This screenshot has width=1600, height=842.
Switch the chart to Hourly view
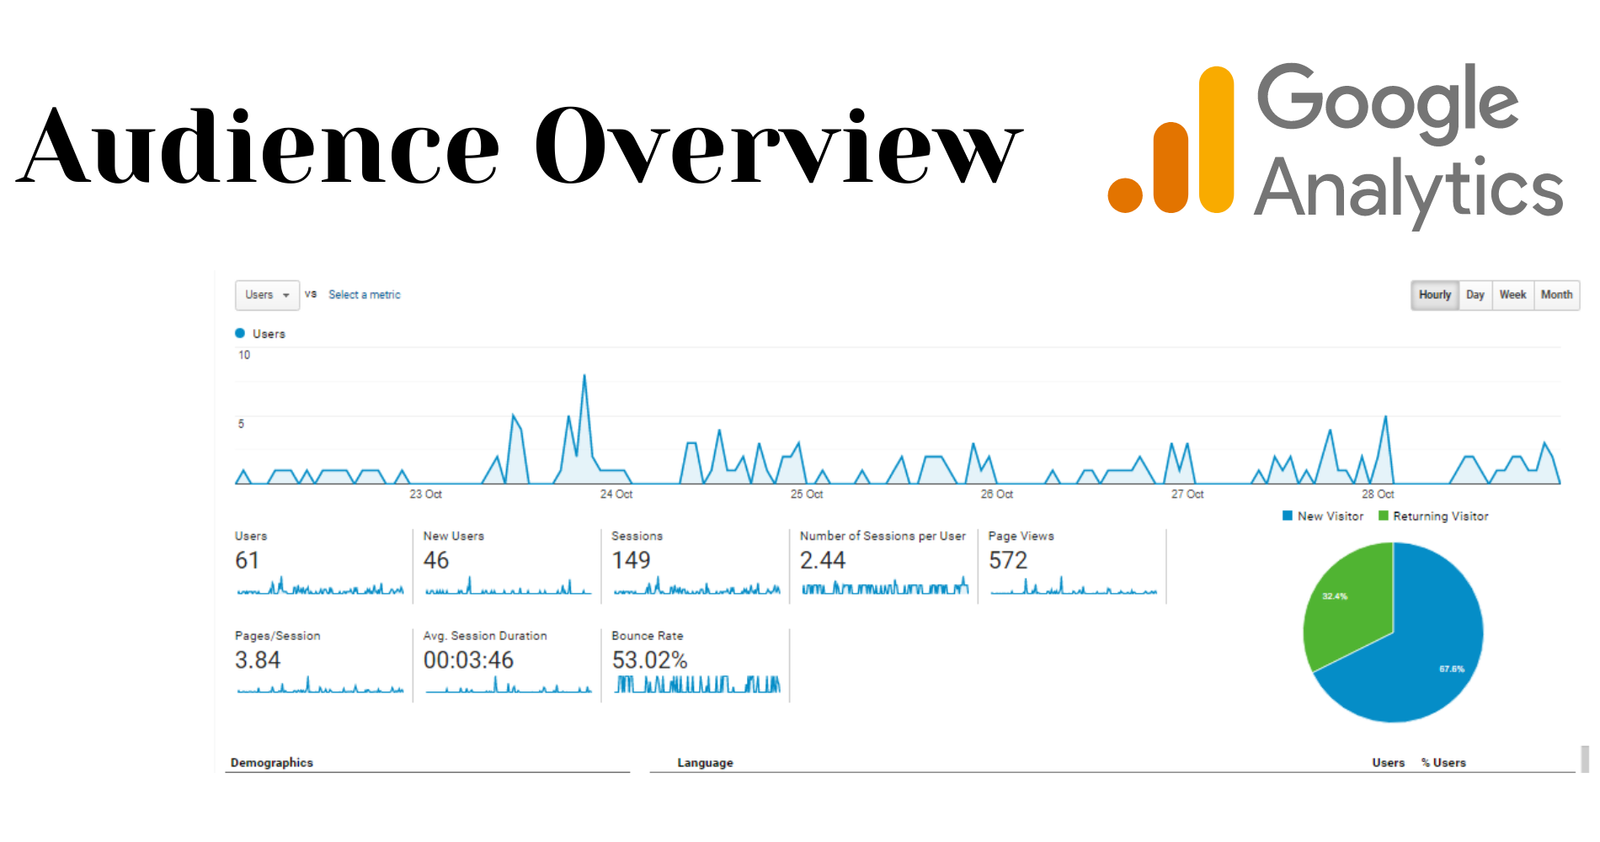point(1434,295)
